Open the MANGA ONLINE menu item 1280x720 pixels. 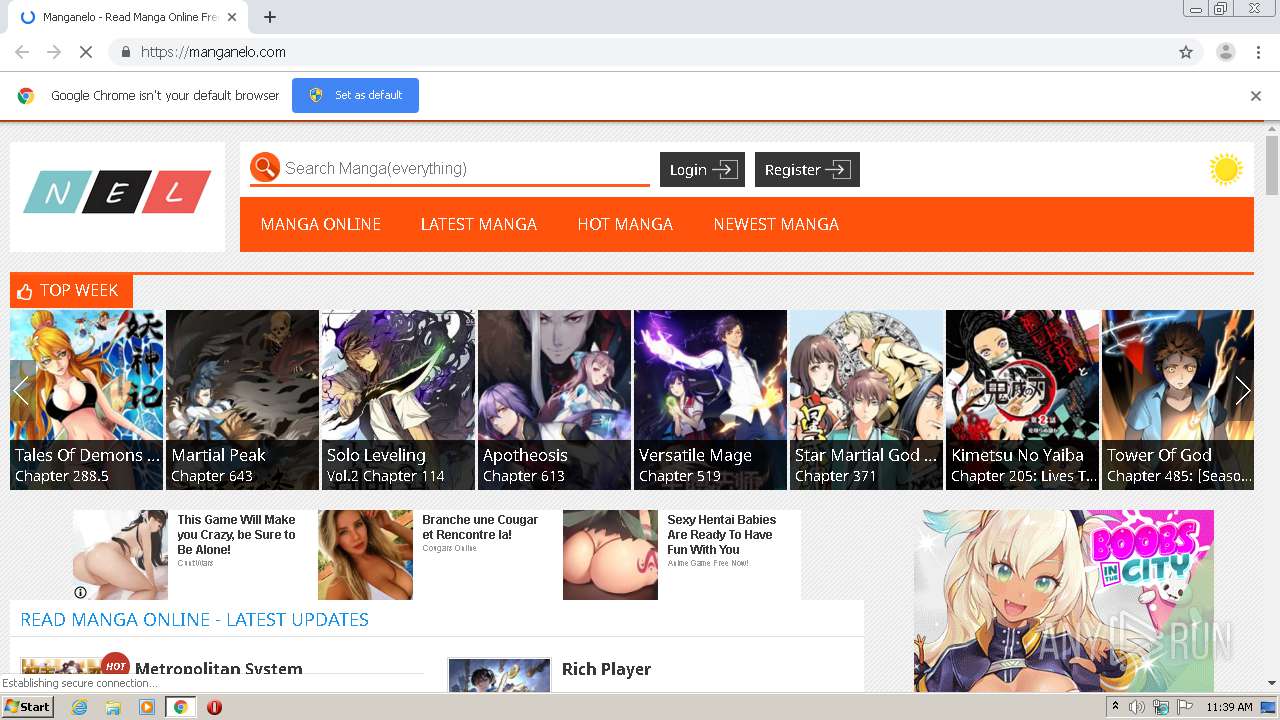click(320, 224)
